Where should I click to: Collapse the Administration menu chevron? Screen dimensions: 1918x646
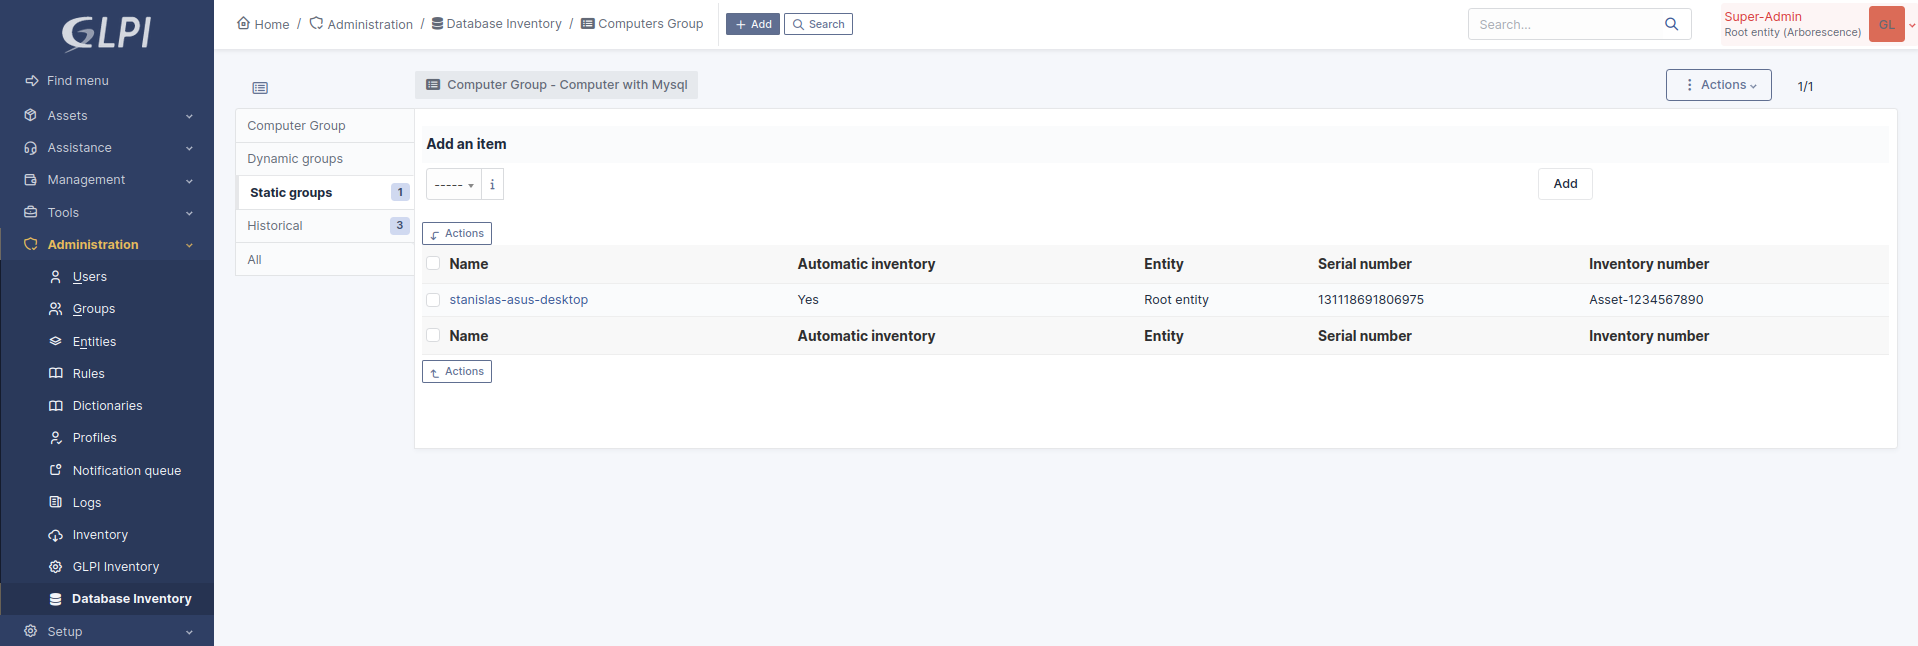189,246
